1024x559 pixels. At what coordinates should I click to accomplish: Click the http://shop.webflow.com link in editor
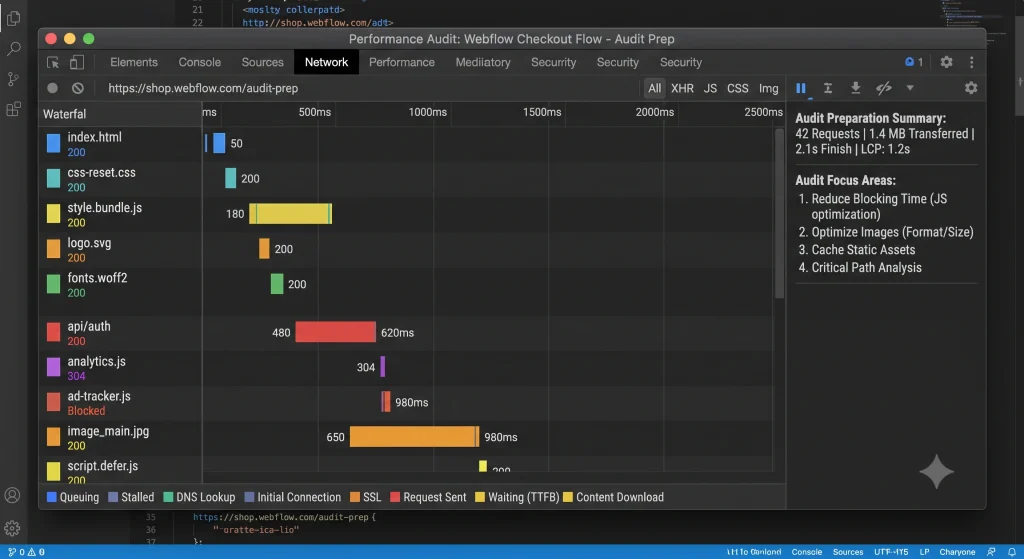point(317,23)
